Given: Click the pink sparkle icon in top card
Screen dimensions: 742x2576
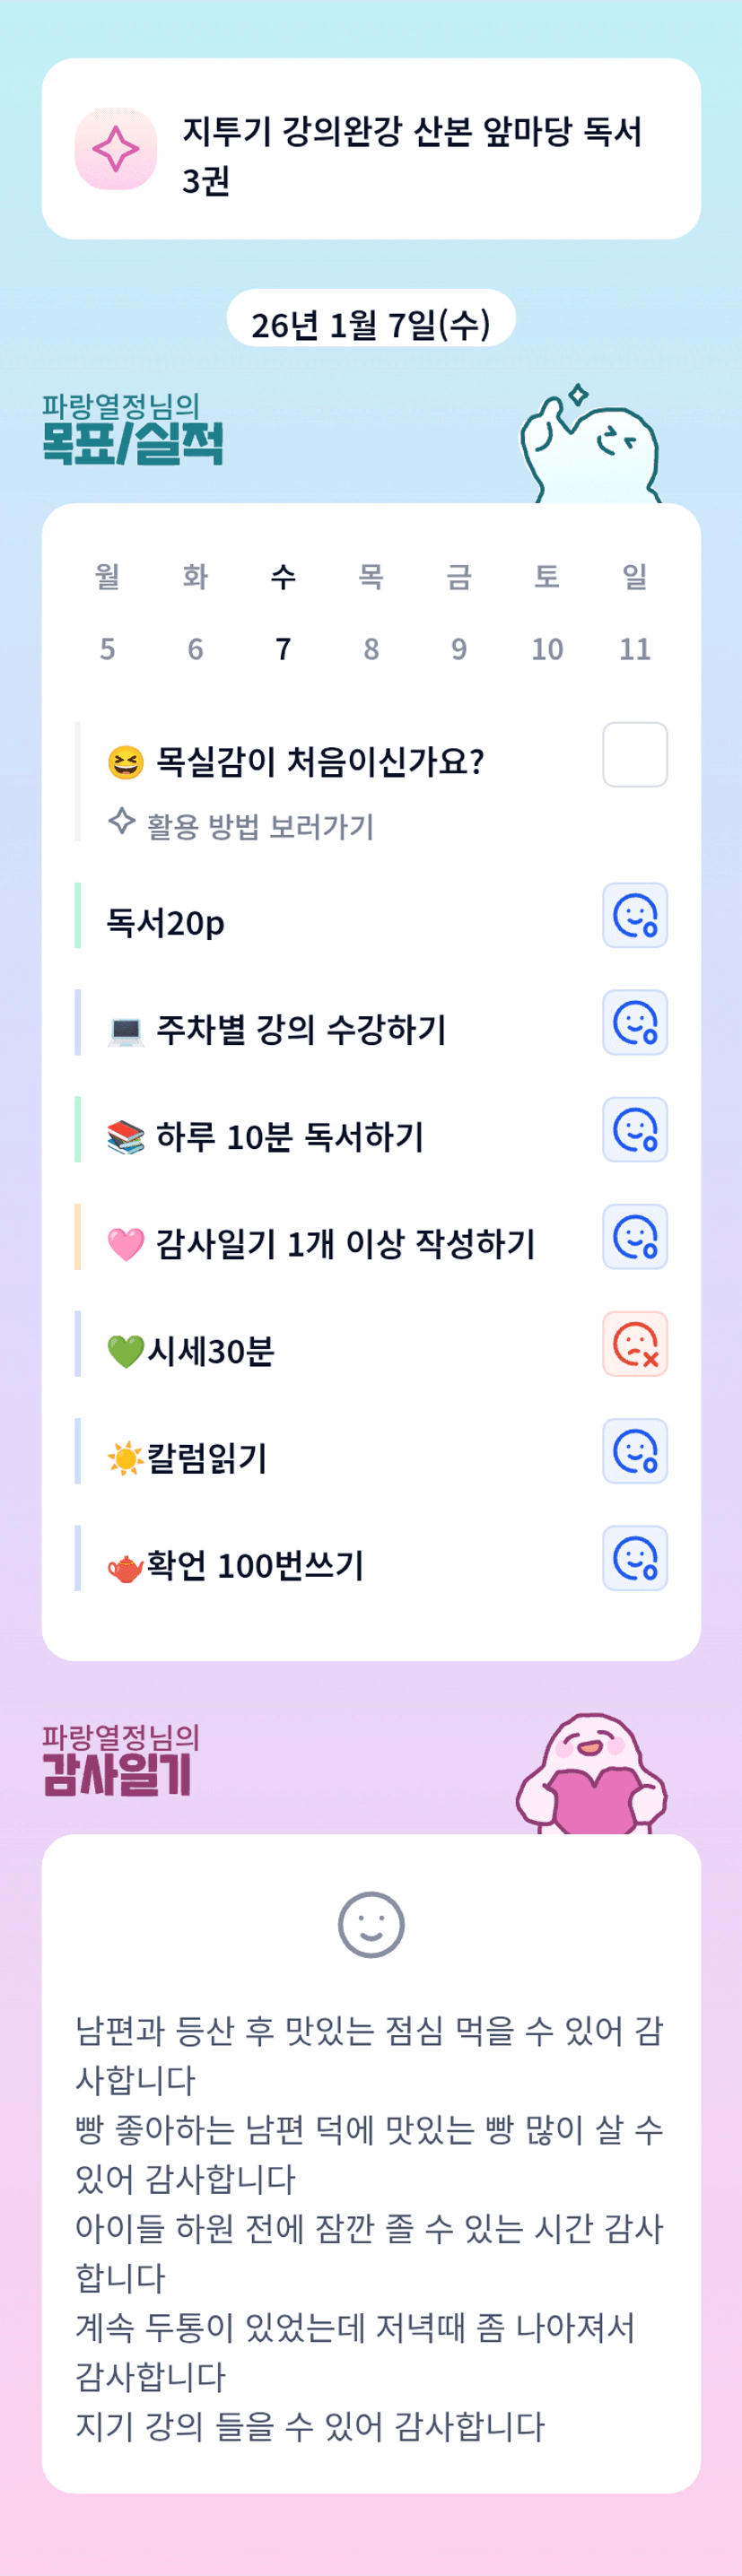Looking at the screenshot, I should (x=116, y=149).
